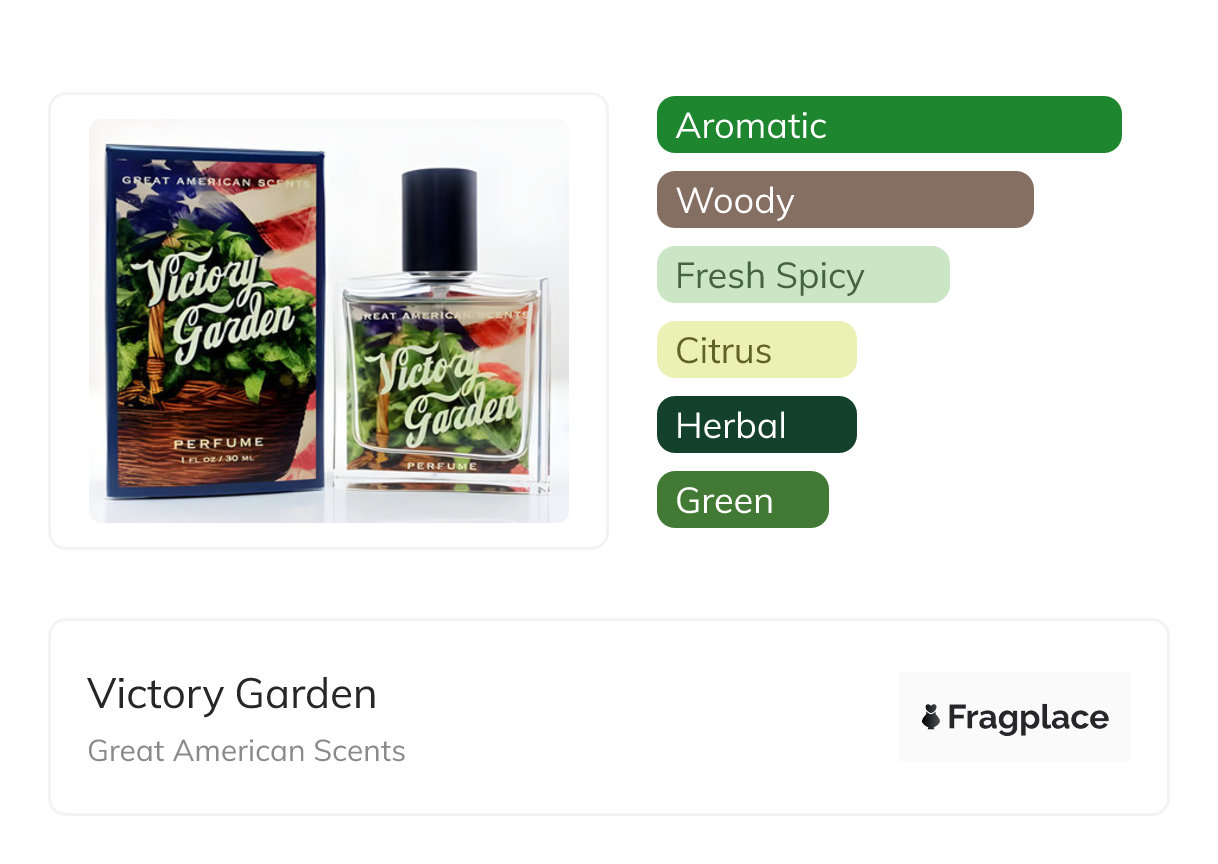Click the Perfume 1 fl oz label on box
The width and height of the screenshot is (1218, 864).
point(218,448)
